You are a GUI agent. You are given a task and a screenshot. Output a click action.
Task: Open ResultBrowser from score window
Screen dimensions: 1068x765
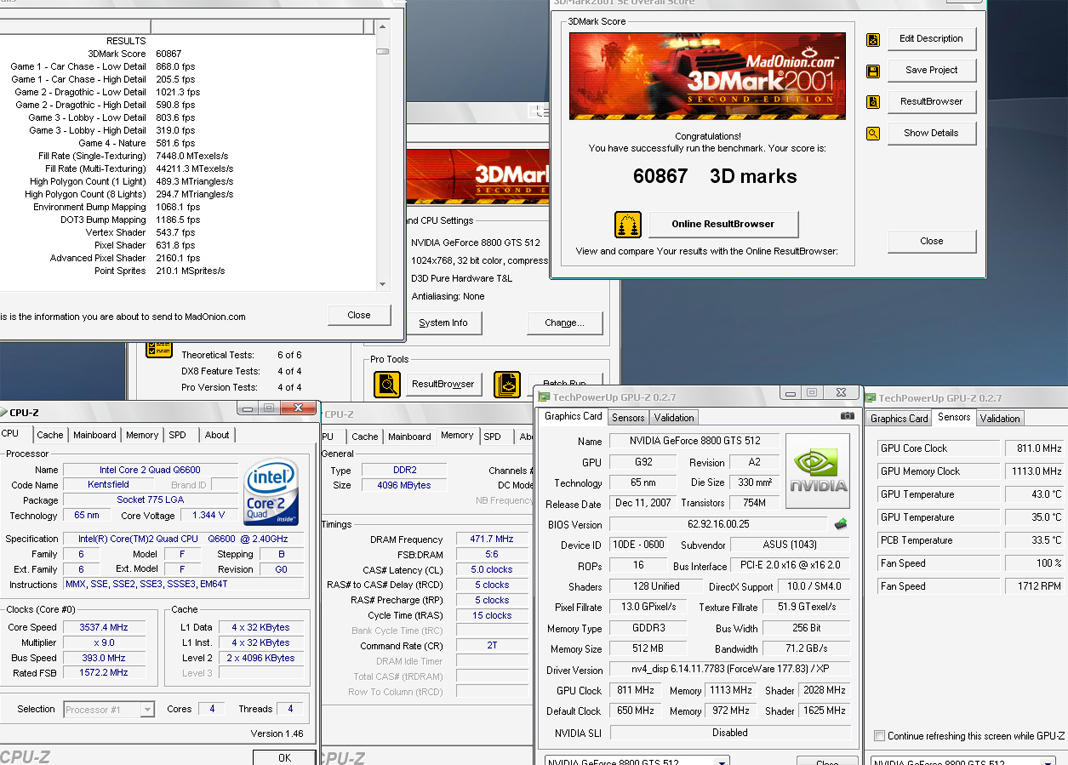click(x=931, y=102)
